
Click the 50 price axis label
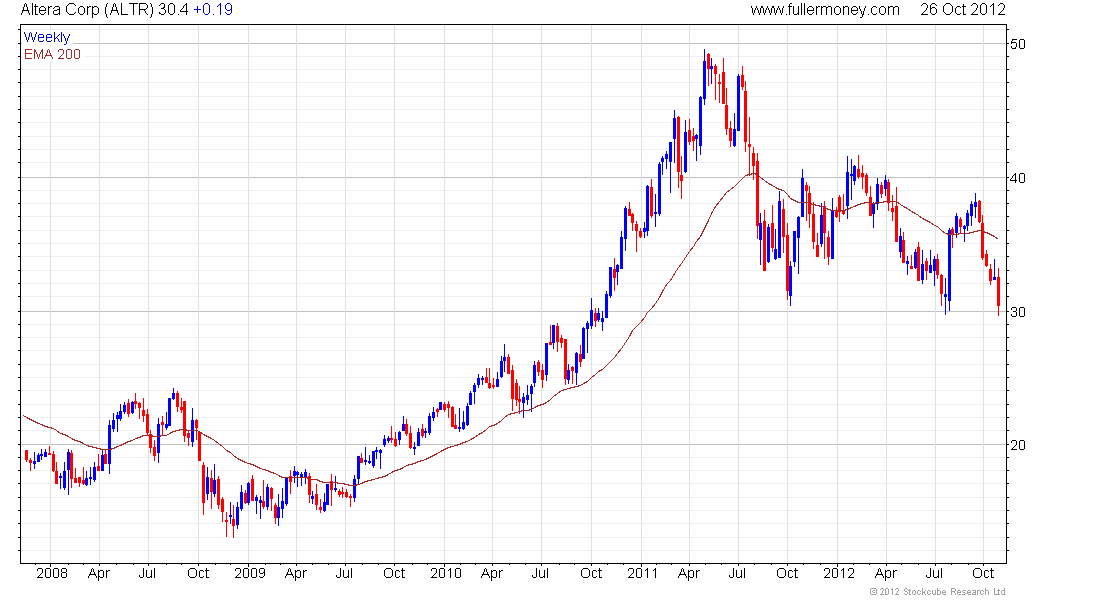[x=1017, y=44]
